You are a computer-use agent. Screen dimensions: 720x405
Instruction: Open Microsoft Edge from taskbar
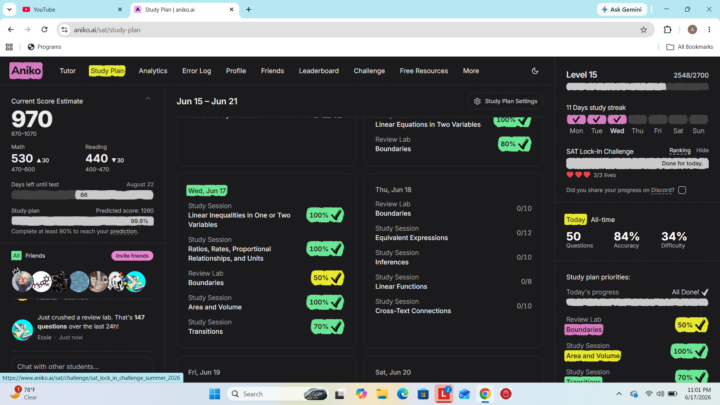(x=402, y=394)
